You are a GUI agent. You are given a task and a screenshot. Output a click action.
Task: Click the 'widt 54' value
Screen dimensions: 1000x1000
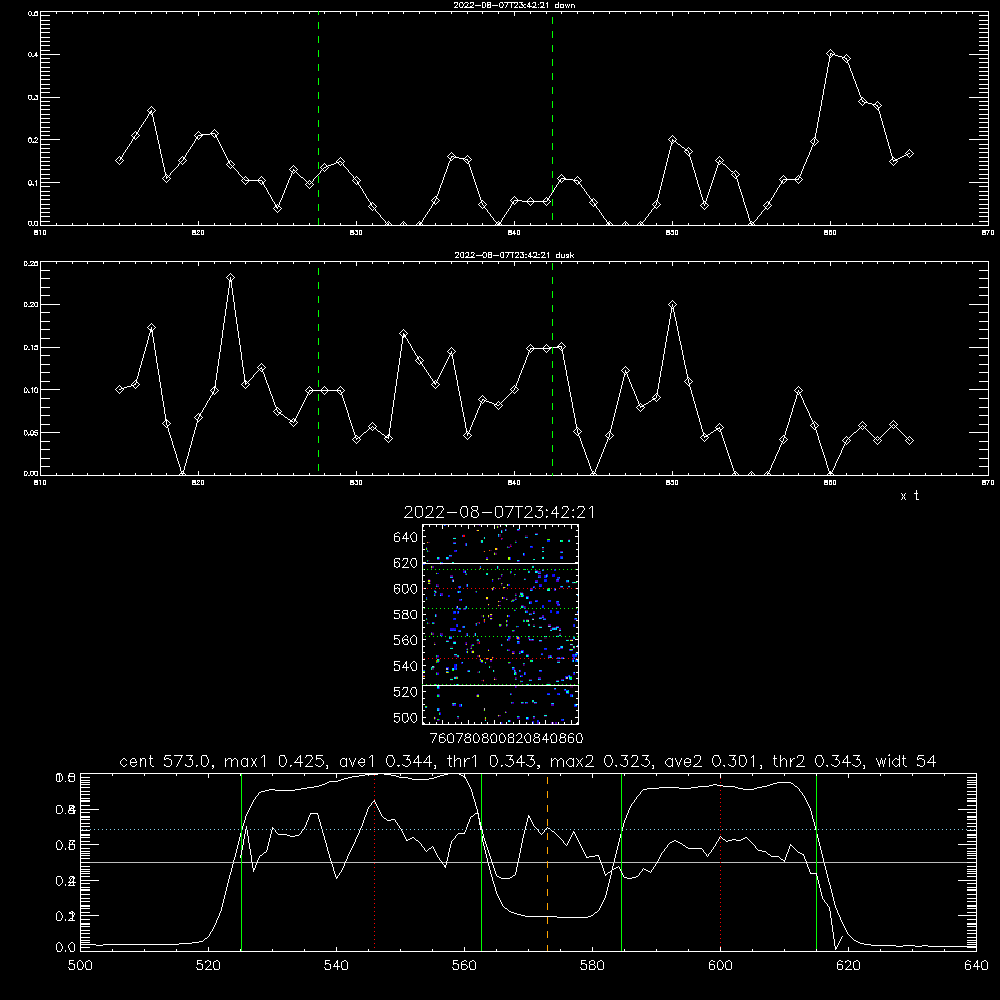pos(906,761)
